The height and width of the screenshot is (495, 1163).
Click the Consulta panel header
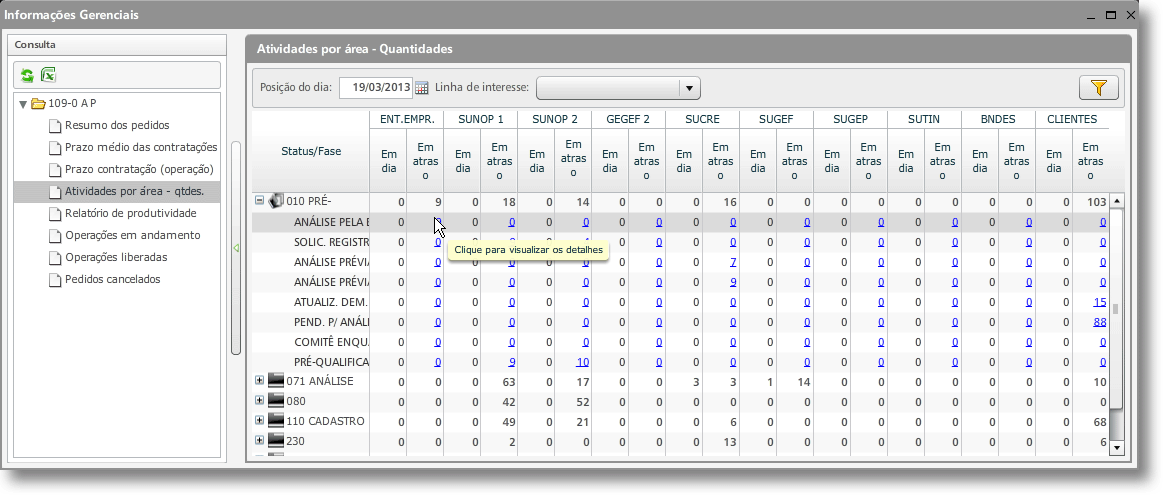[116, 45]
